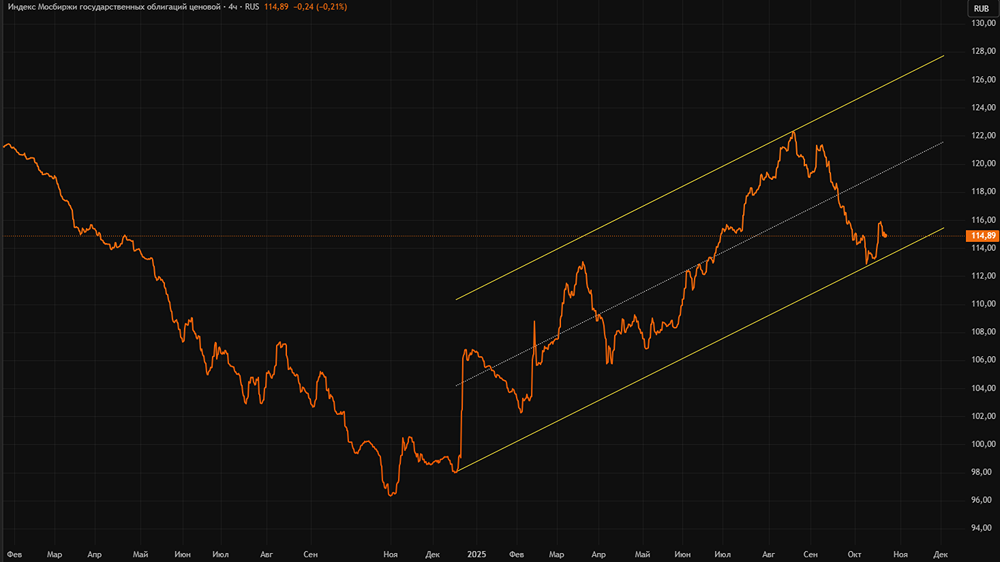Click the first Мар label on time axis

coord(54,554)
